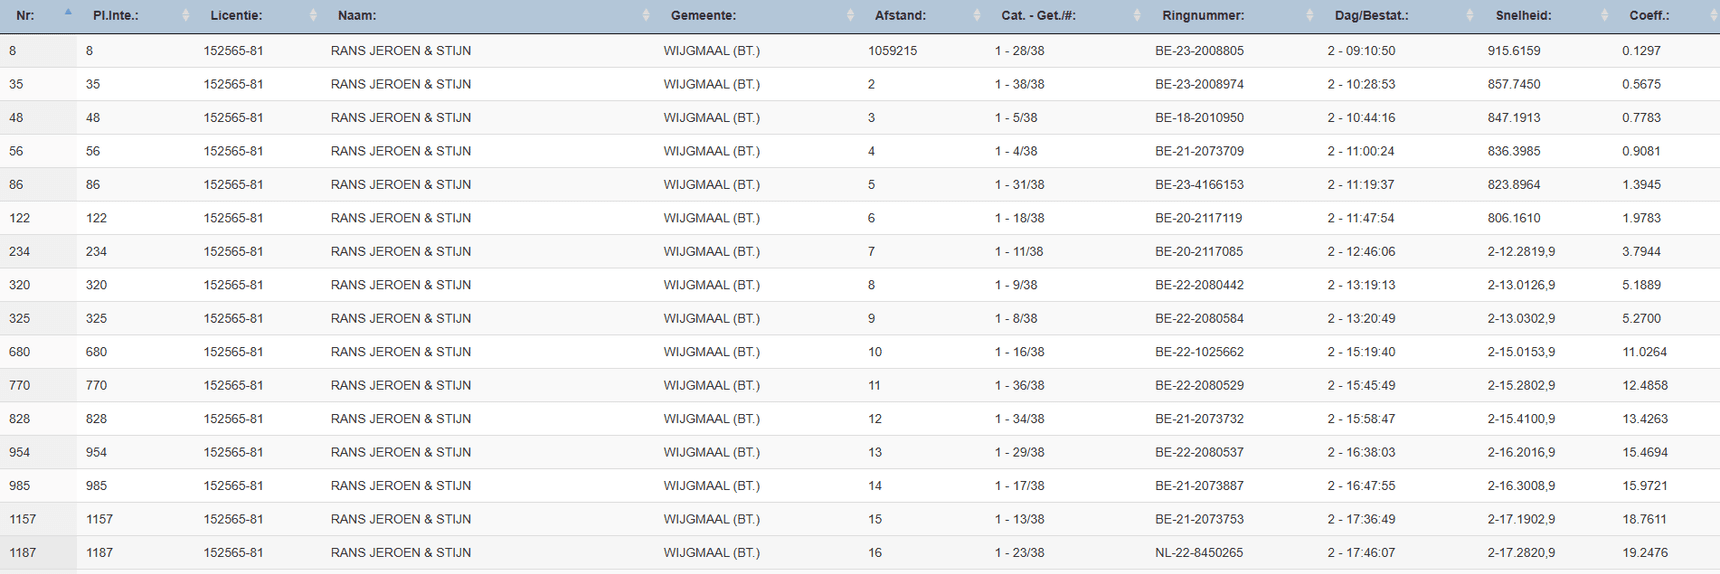This screenshot has height=574, width=1720.
Task: Sort by Ringnummer: via its sort icon
Action: (1310, 15)
